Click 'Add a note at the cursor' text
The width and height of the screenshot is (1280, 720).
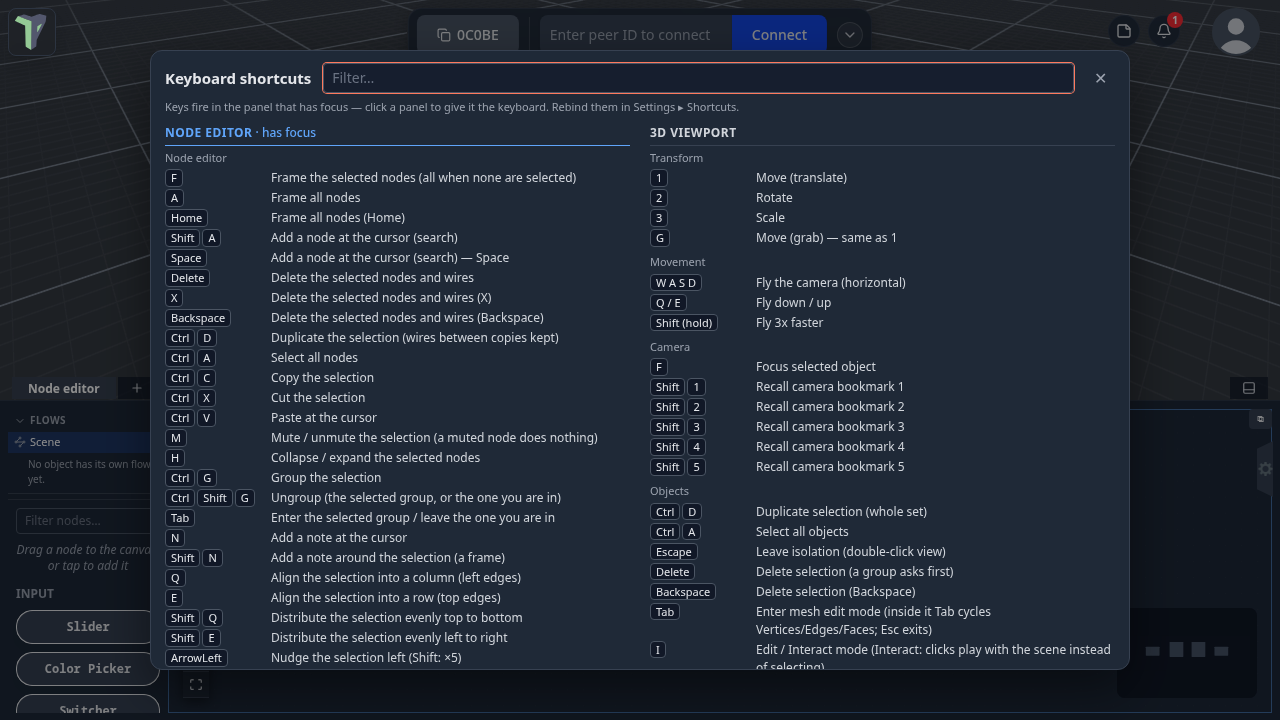[339, 538]
